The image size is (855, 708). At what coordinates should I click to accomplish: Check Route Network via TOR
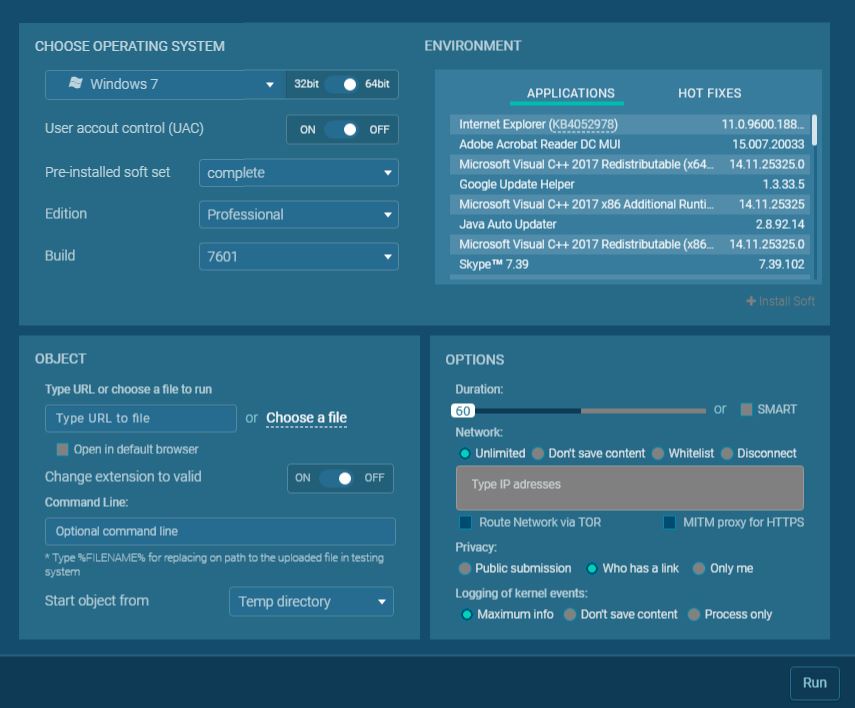465,522
